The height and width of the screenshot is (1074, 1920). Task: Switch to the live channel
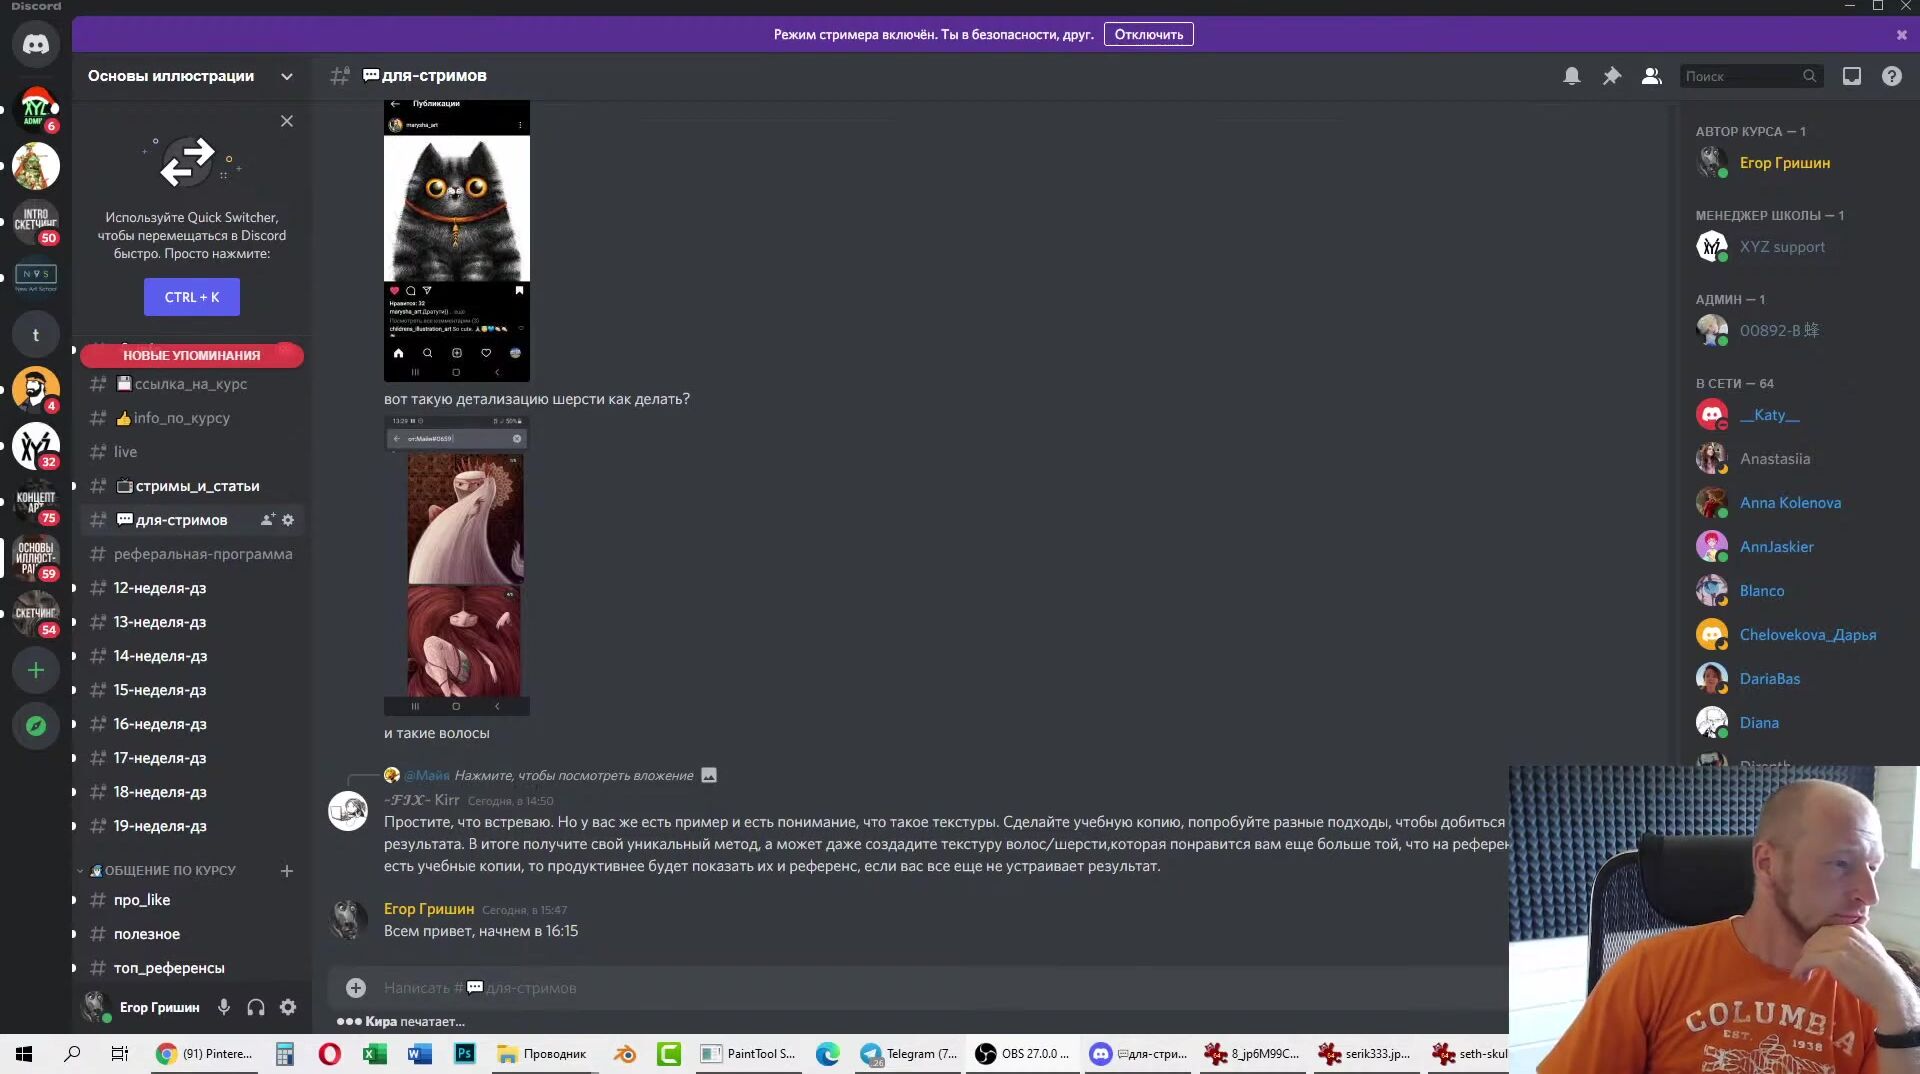tap(192, 452)
